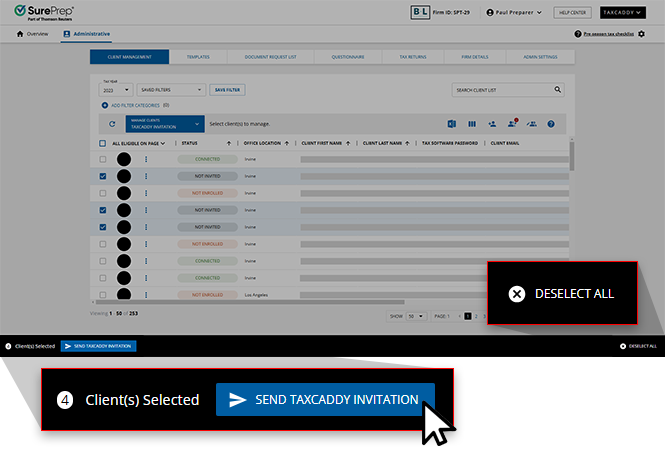Screen dimensions: 665x459
Task: Click the BL firm logo
Action: click(420, 12)
